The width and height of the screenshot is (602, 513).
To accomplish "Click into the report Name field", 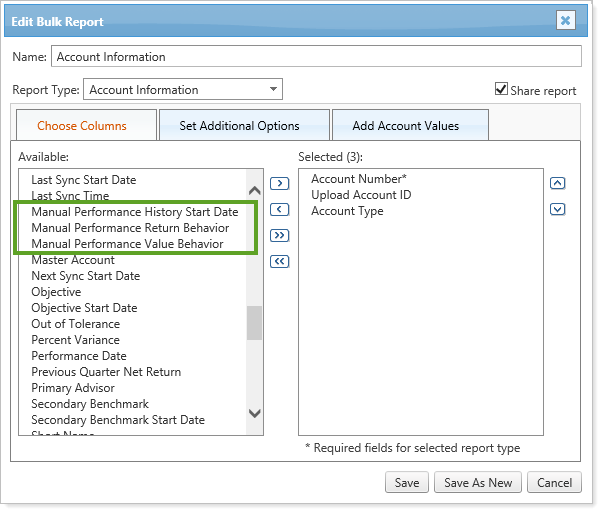I will coord(315,57).
